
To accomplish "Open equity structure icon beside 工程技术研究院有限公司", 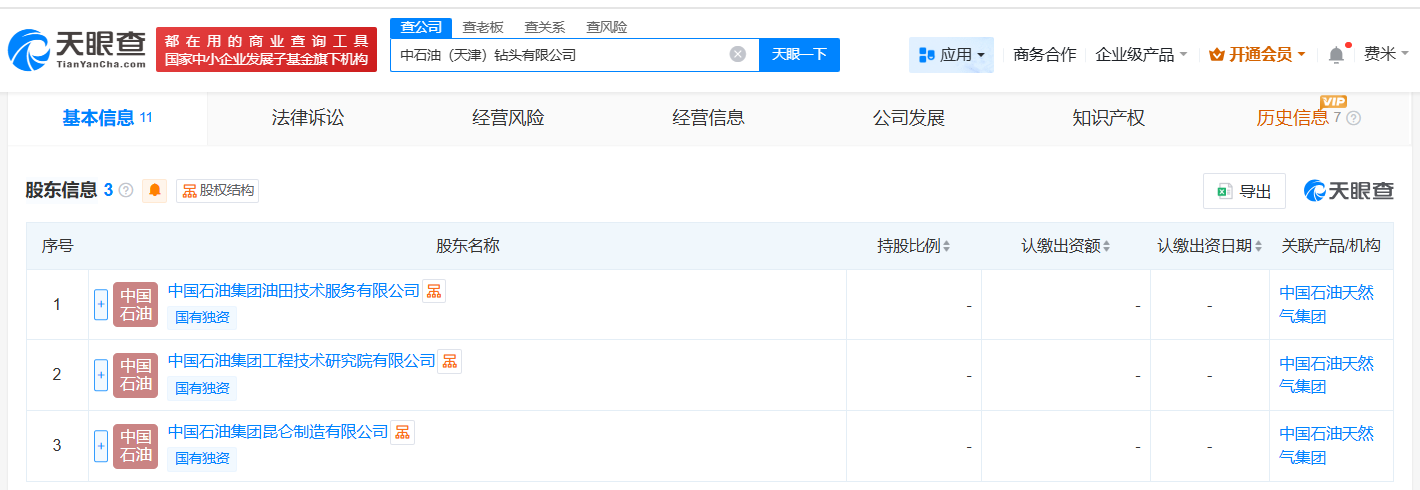I will point(450,361).
